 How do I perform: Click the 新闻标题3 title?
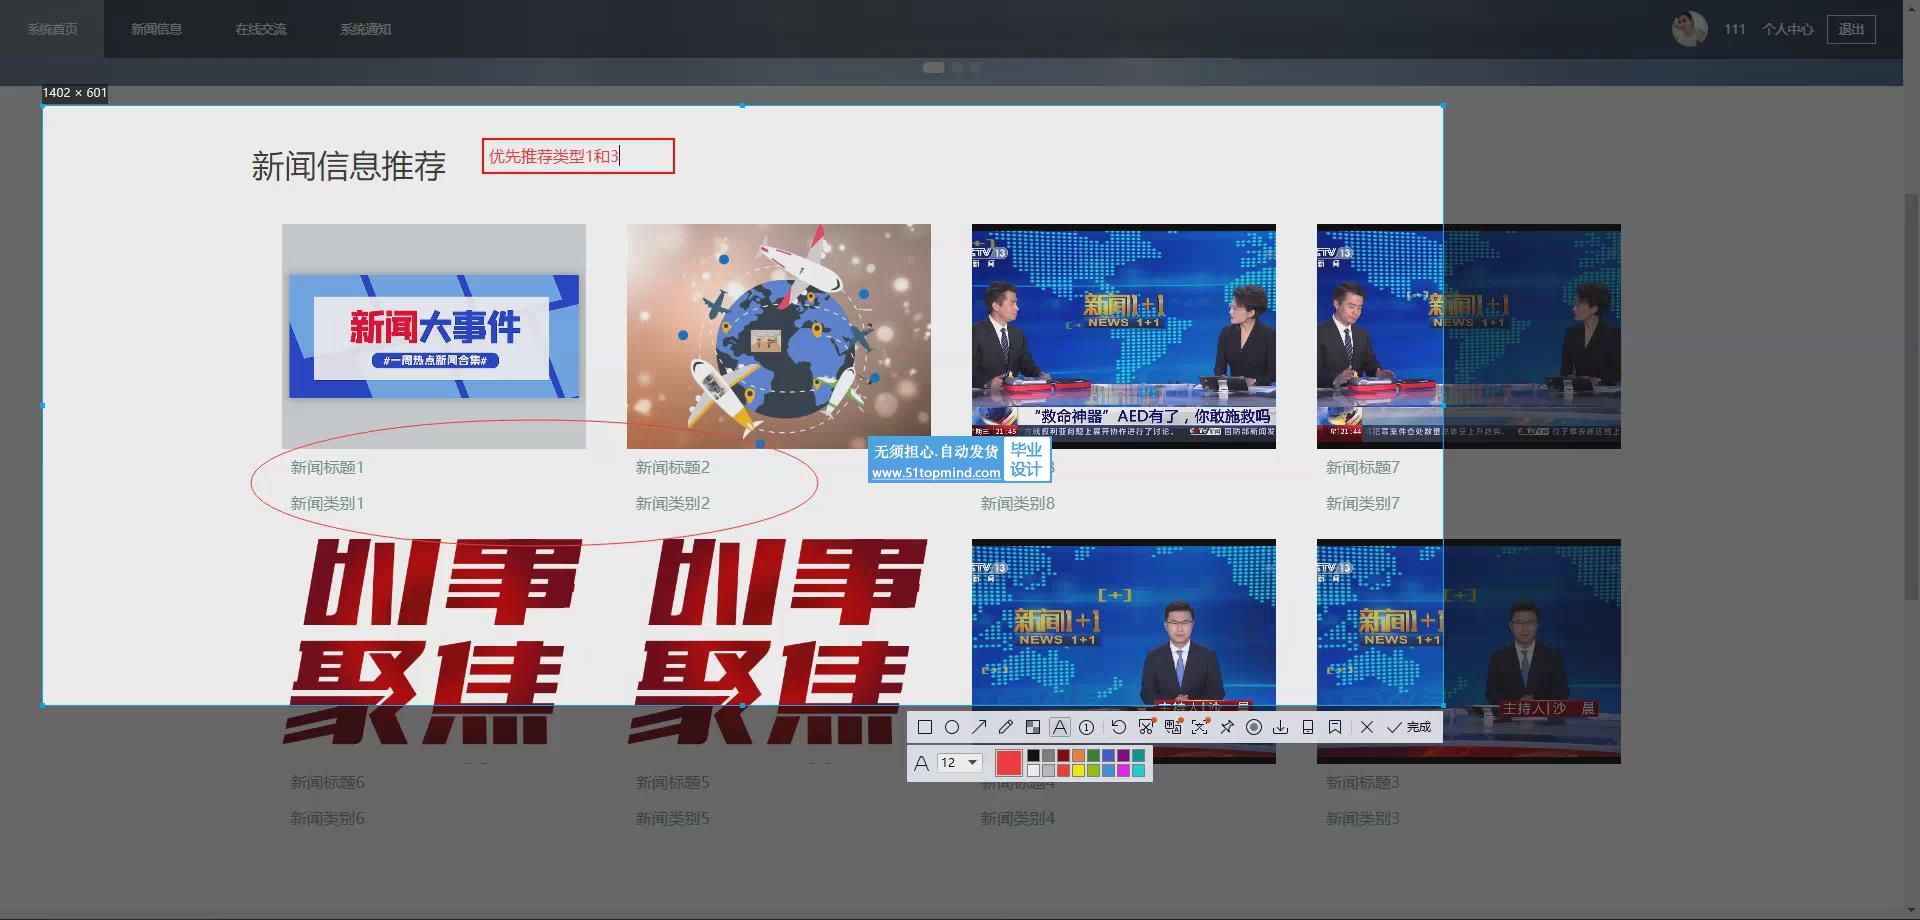(1362, 782)
